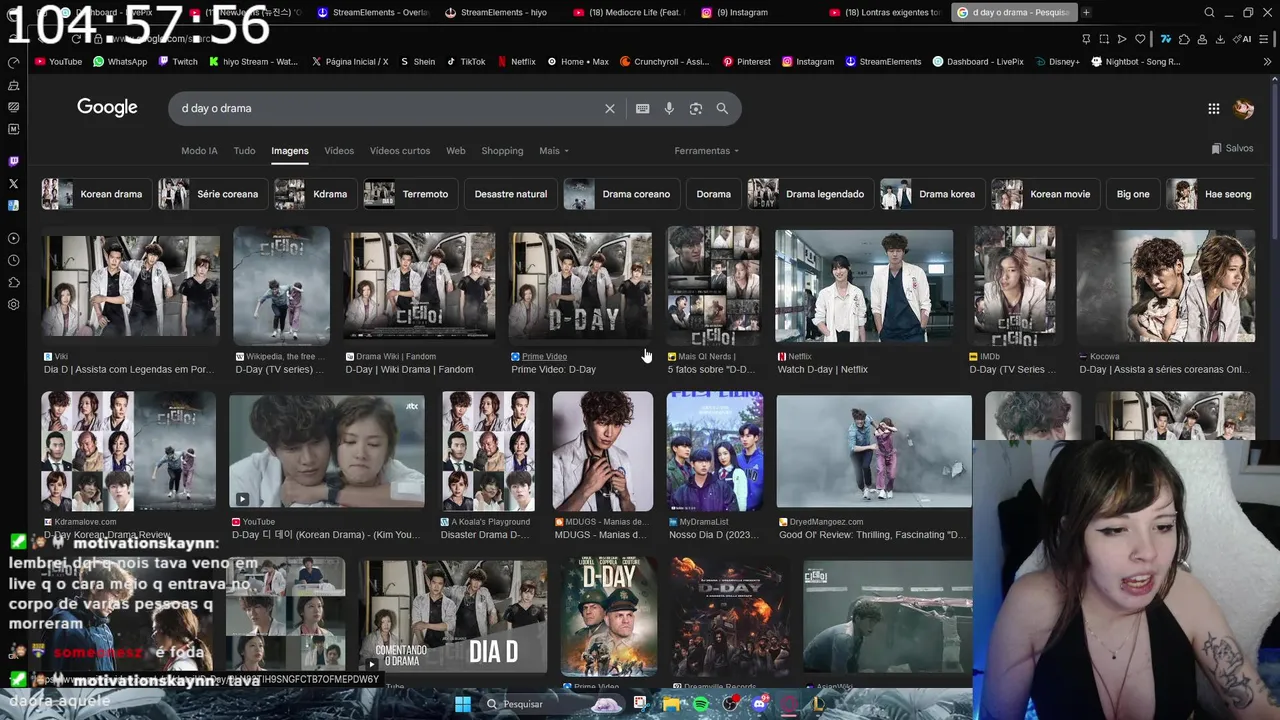This screenshot has width=1280, height=720.
Task: Switch to the Shopping results tab
Action: pos(502,151)
